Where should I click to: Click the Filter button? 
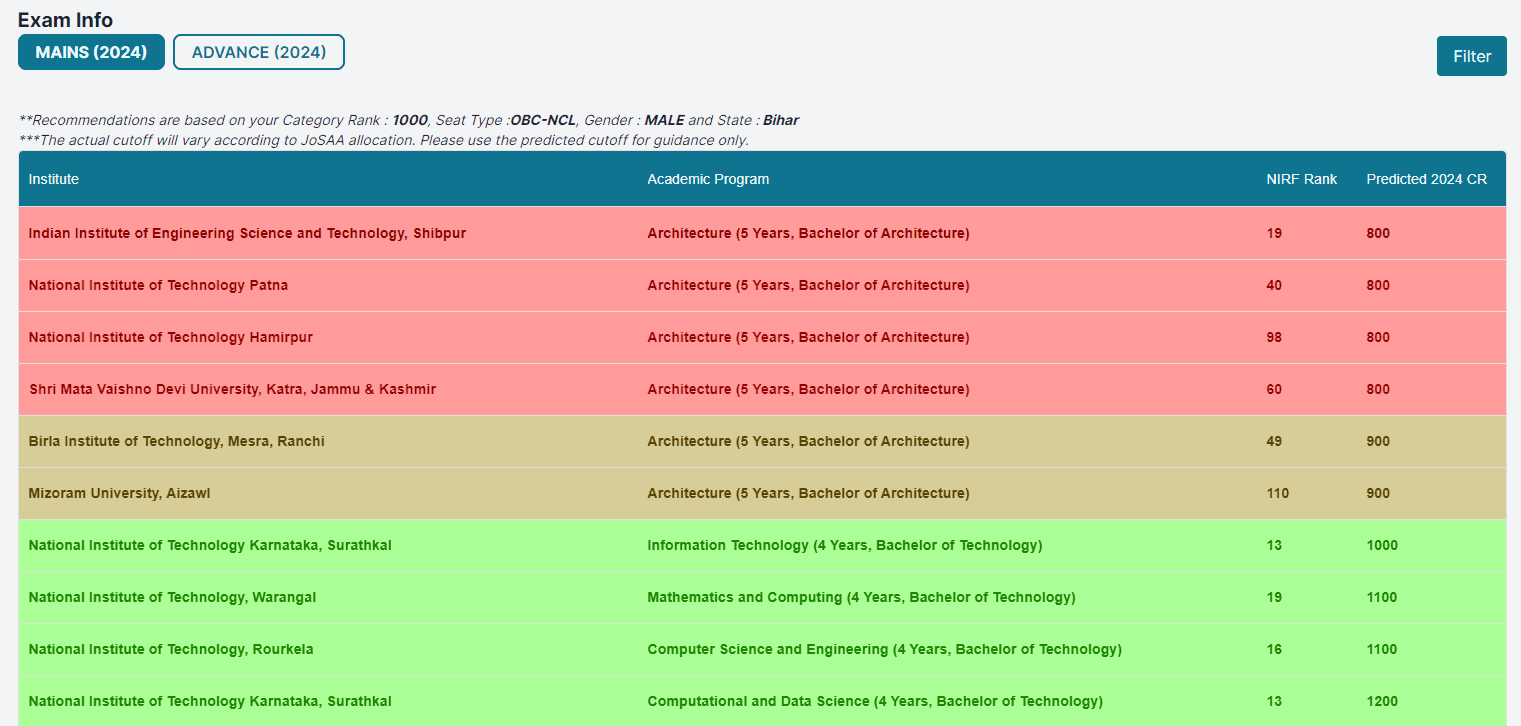point(1471,56)
